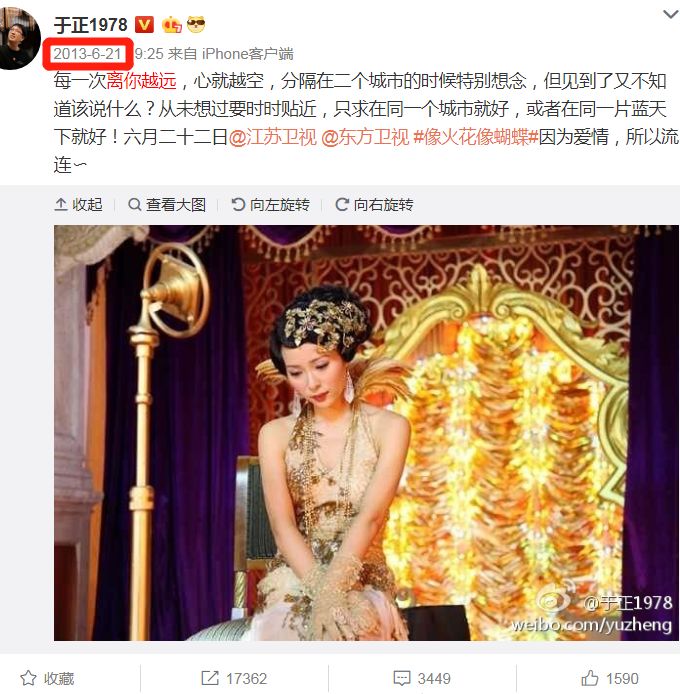680x694 pixels.
Task: Click the posted photo of woman in gold
Action: pyautogui.click(x=366, y=433)
